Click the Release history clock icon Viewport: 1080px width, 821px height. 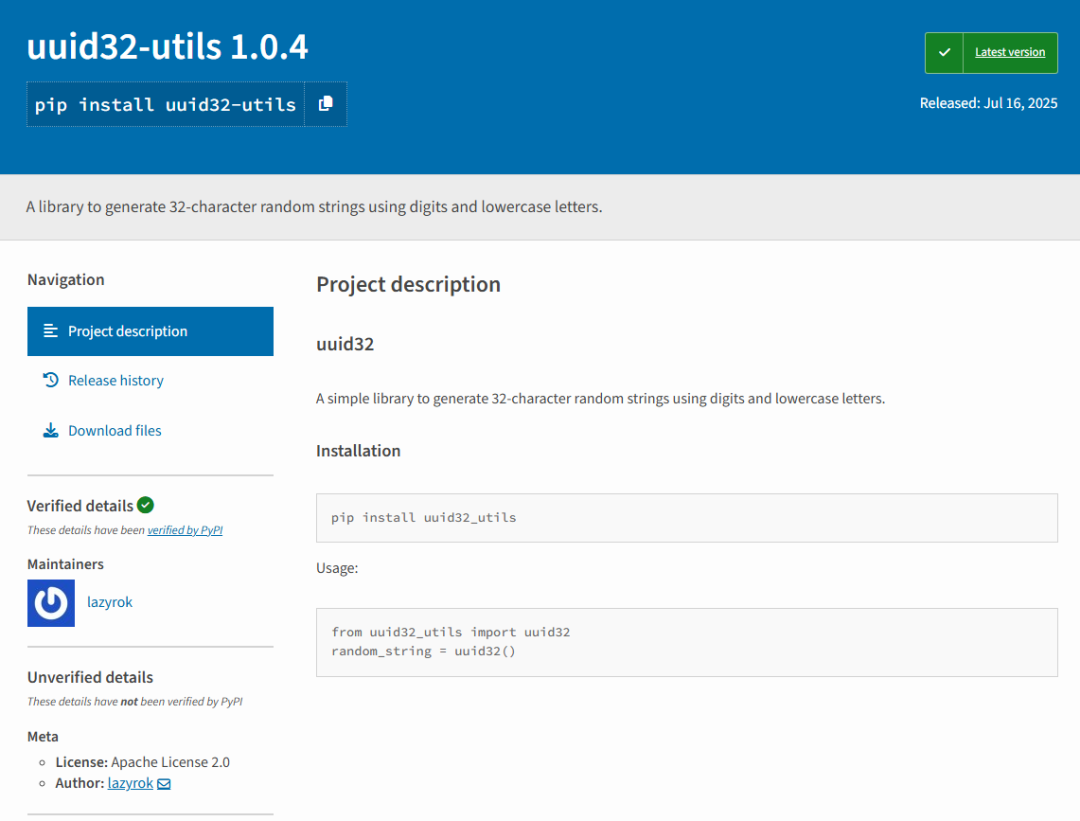51,380
